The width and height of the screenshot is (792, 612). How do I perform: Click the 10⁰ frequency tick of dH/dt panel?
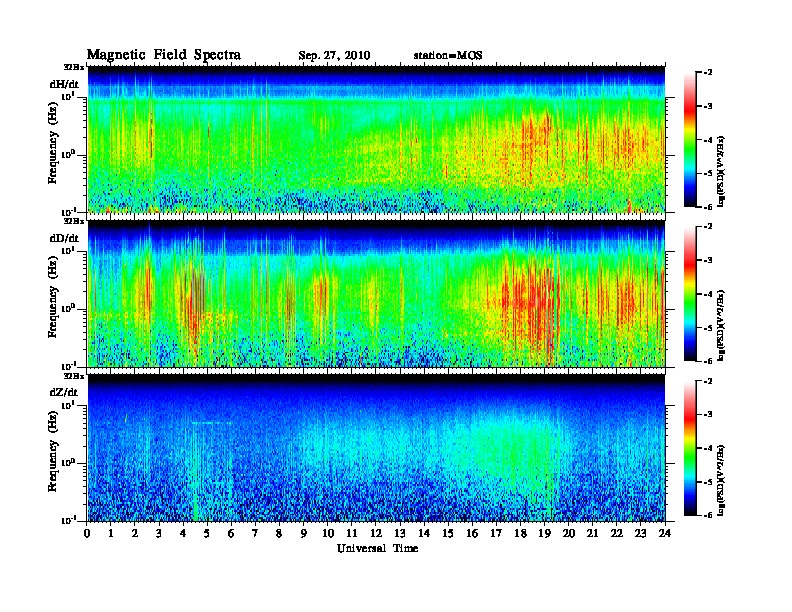coord(68,154)
